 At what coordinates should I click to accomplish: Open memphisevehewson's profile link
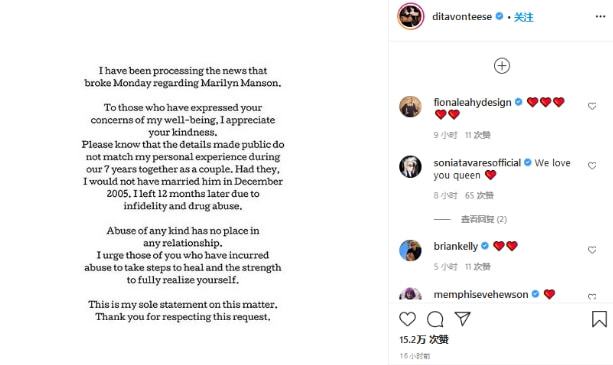(x=480, y=294)
